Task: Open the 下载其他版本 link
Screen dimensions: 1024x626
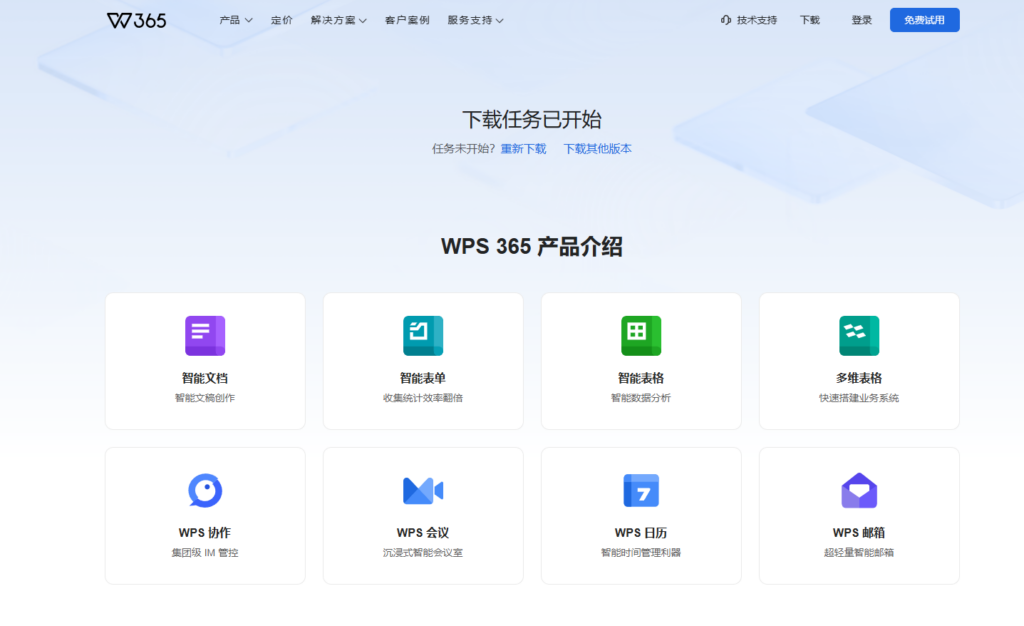Action: click(597, 147)
